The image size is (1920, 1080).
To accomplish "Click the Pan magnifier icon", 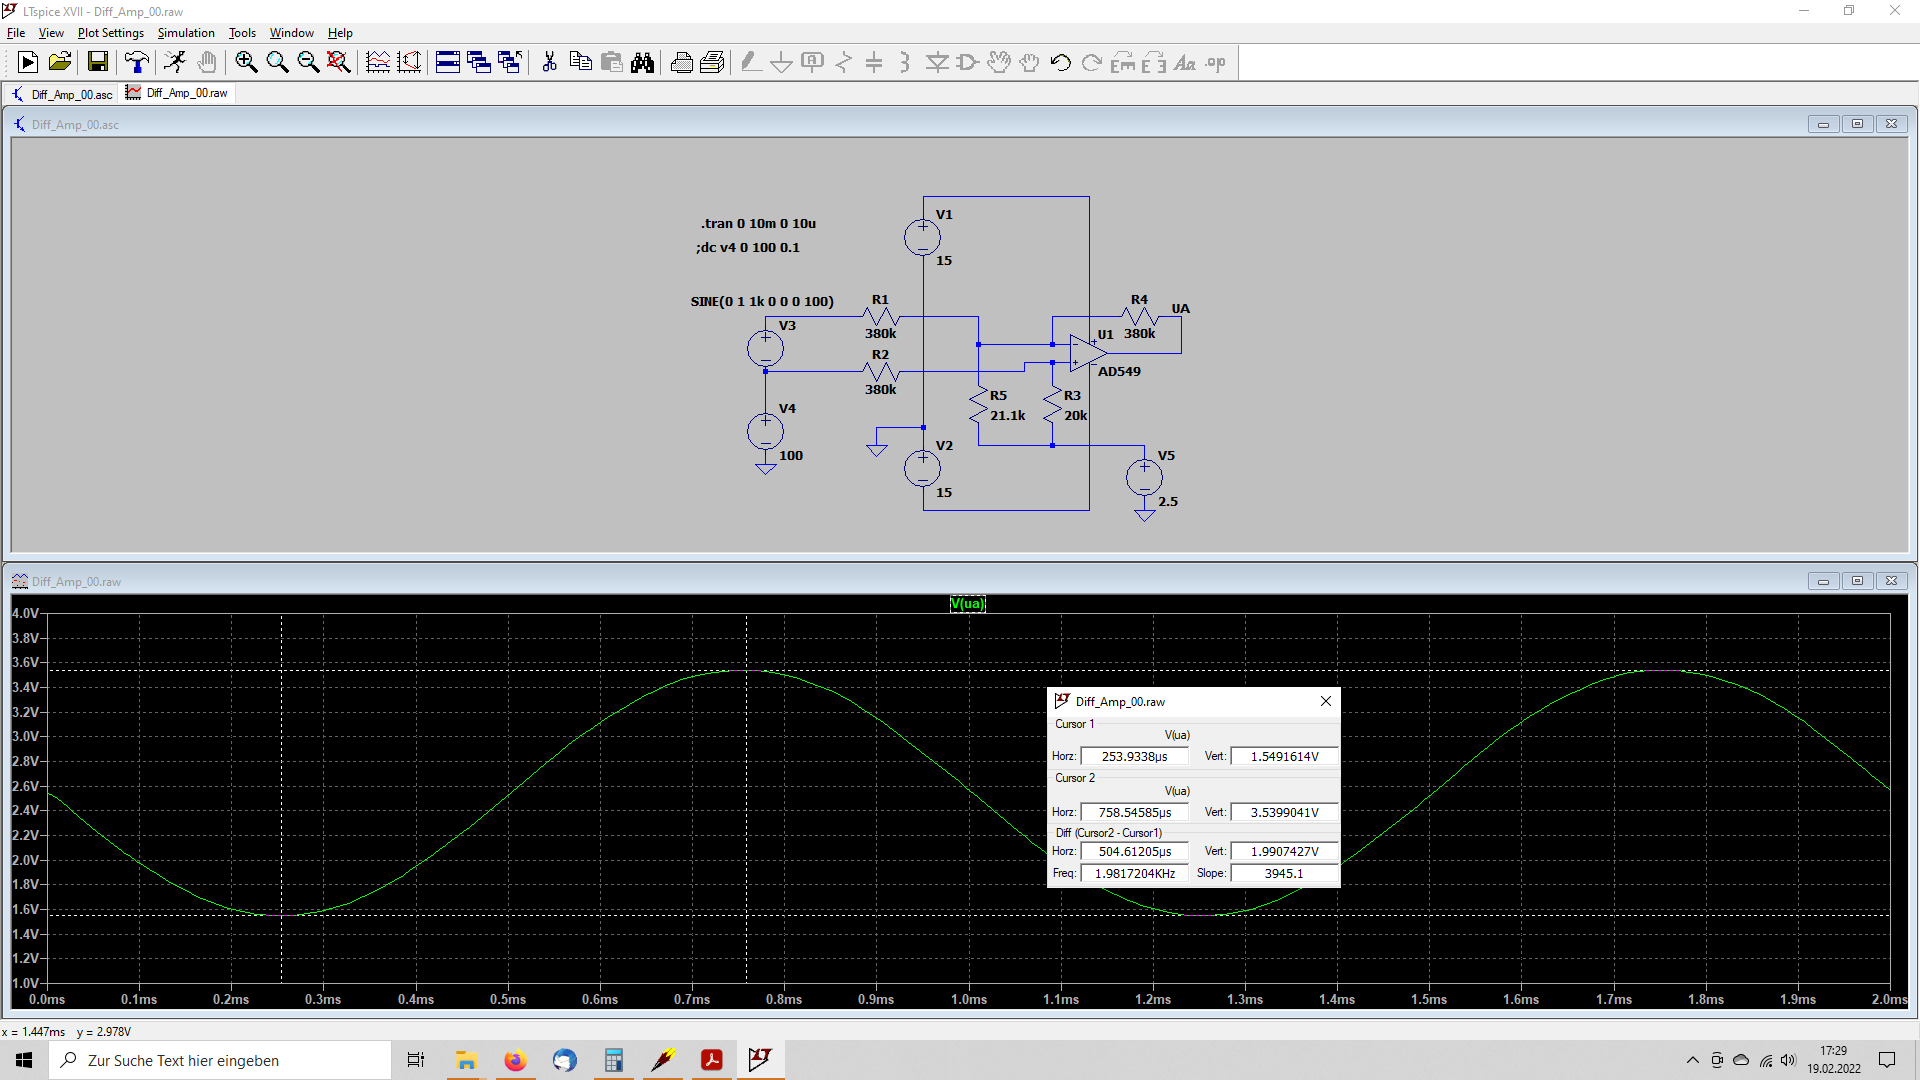I will pyautogui.click(x=277, y=63).
